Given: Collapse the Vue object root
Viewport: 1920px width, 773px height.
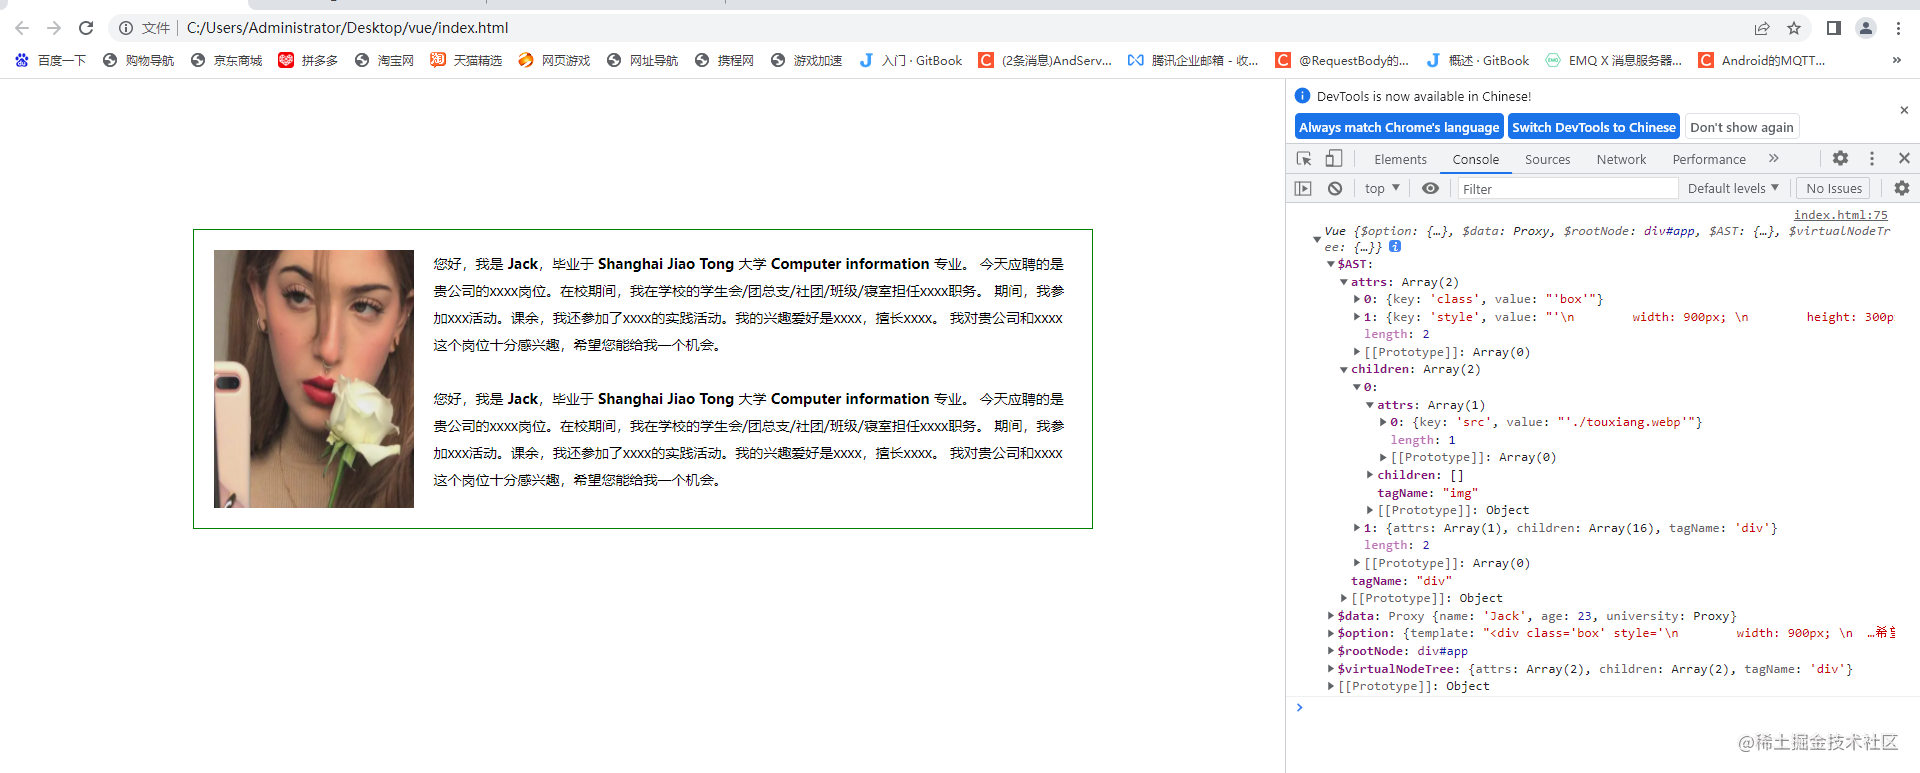Looking at the screenshot, I should (1316, 239).
